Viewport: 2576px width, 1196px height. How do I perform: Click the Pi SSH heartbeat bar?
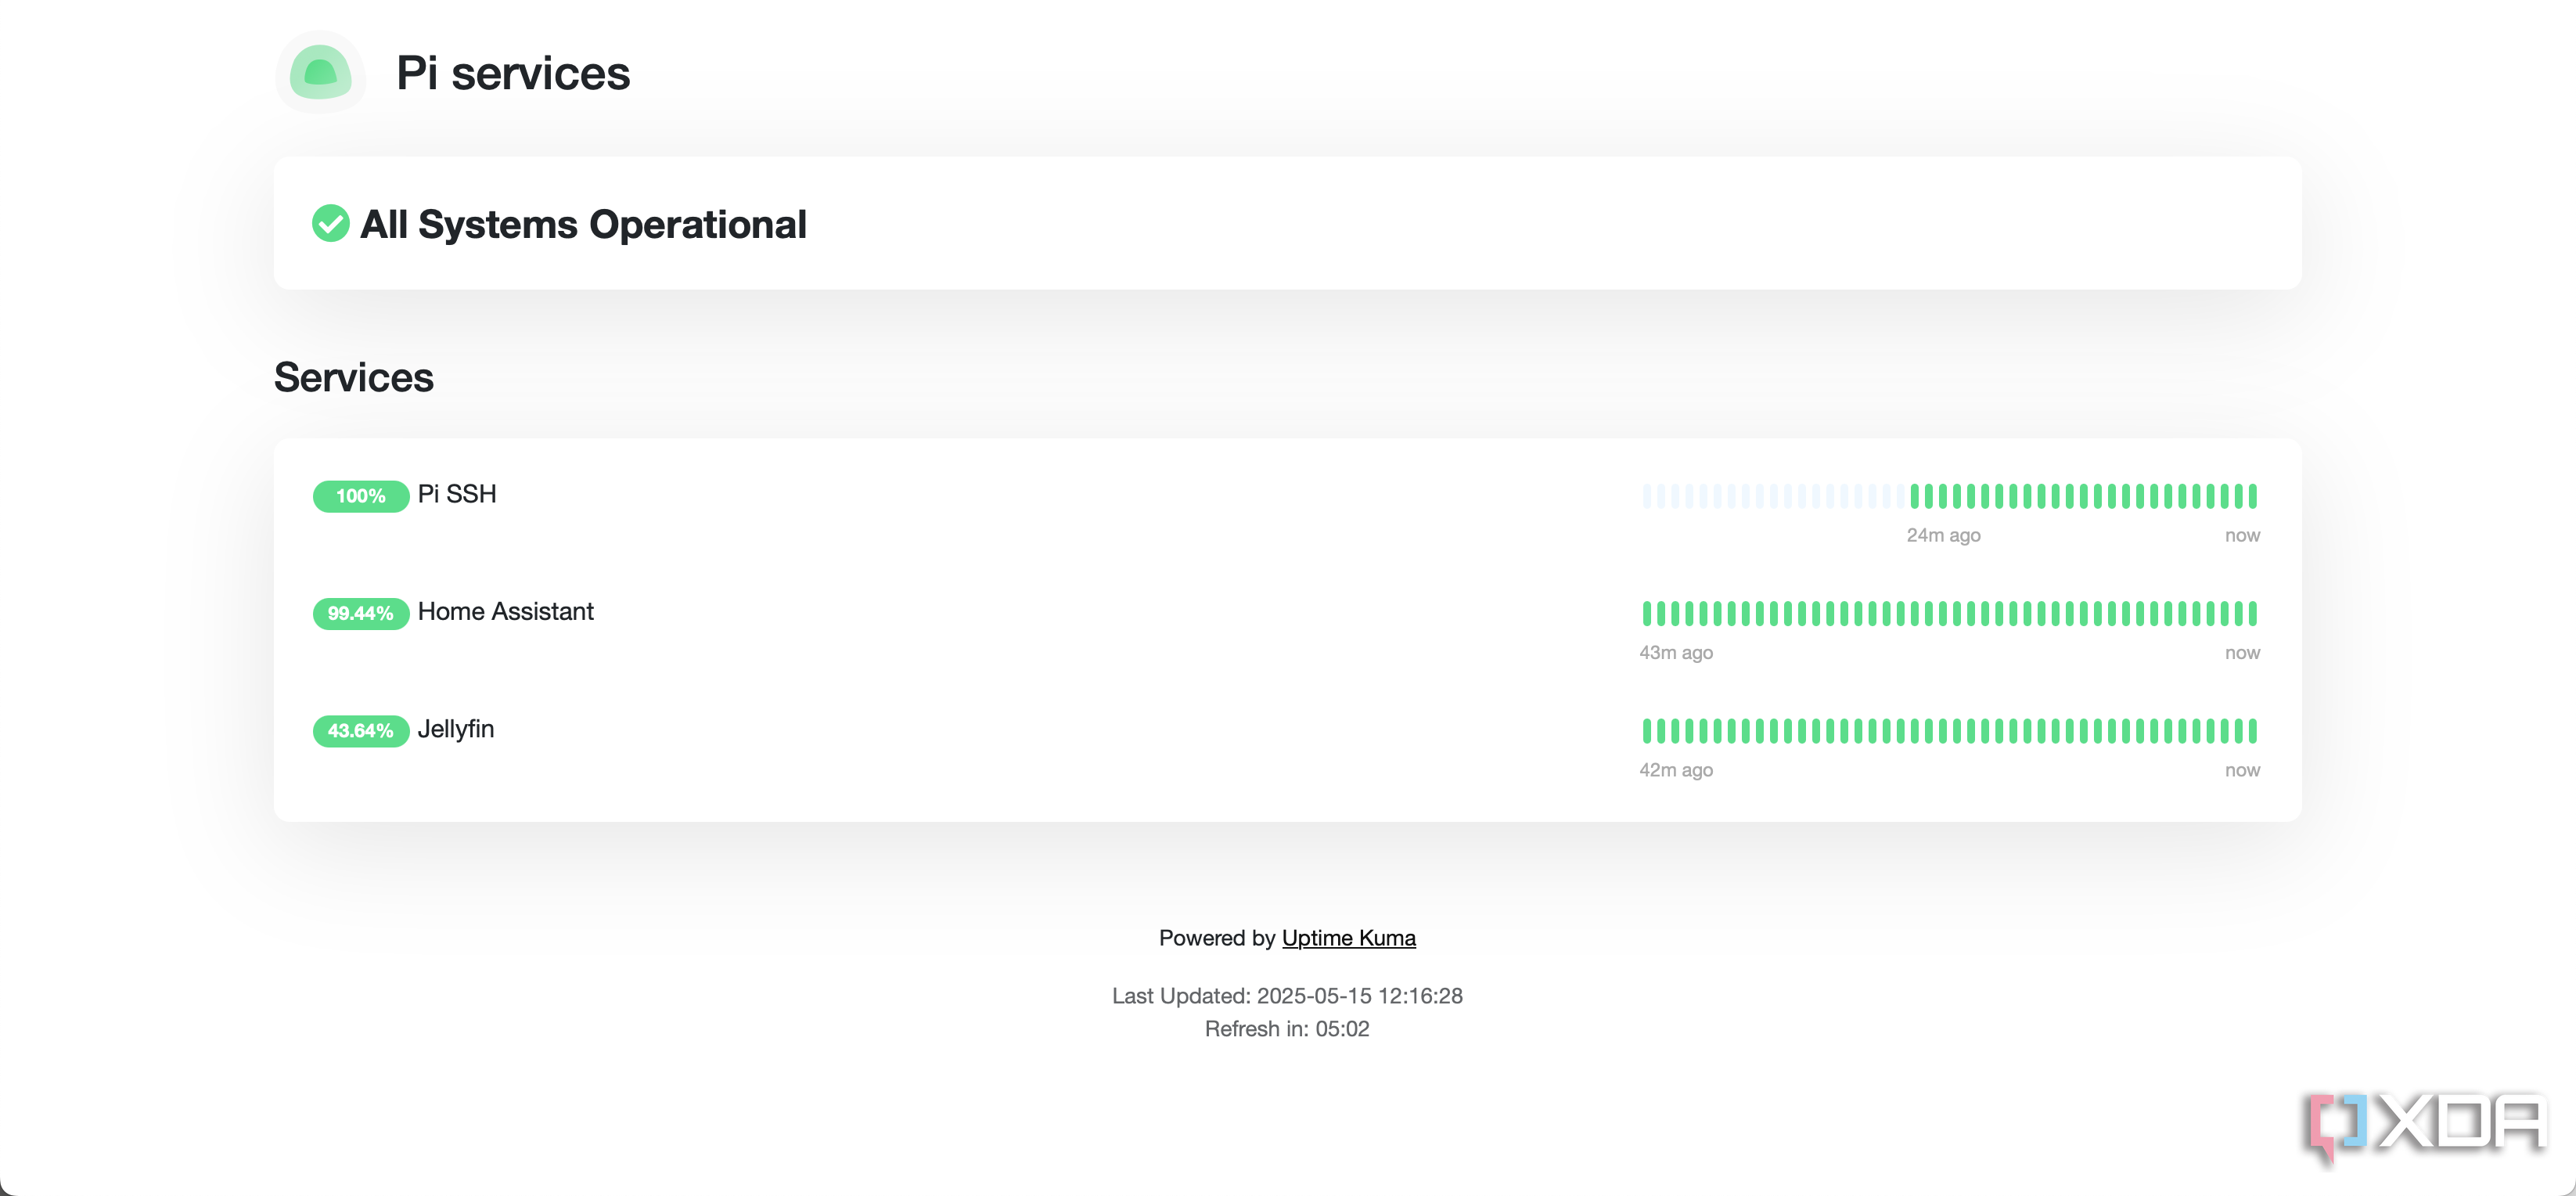[x=1949, y=496]
